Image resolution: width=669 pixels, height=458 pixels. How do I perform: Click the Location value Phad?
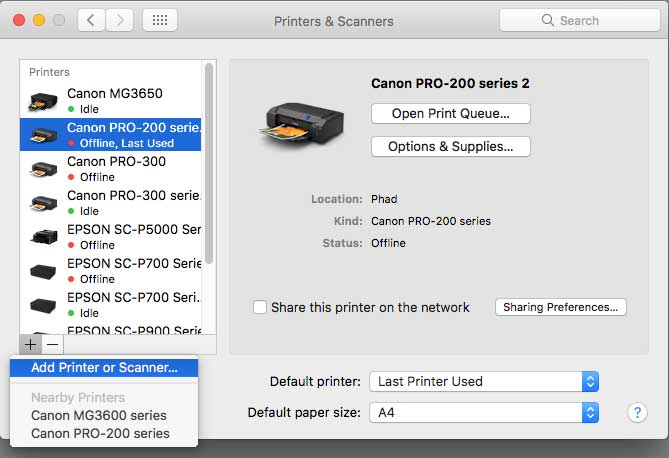pyautogui.click(x=384, y=199)
